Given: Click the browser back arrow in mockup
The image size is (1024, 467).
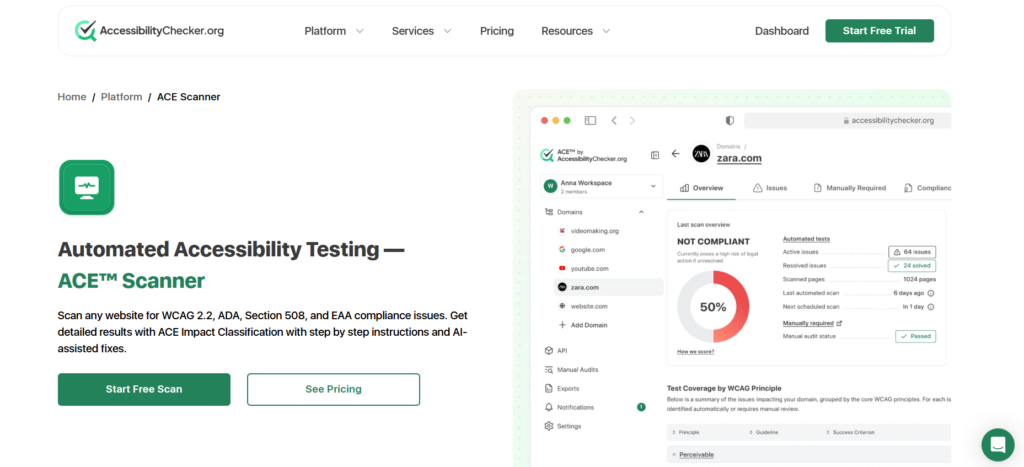Looking at the screenshot, I should coord(614,120).
